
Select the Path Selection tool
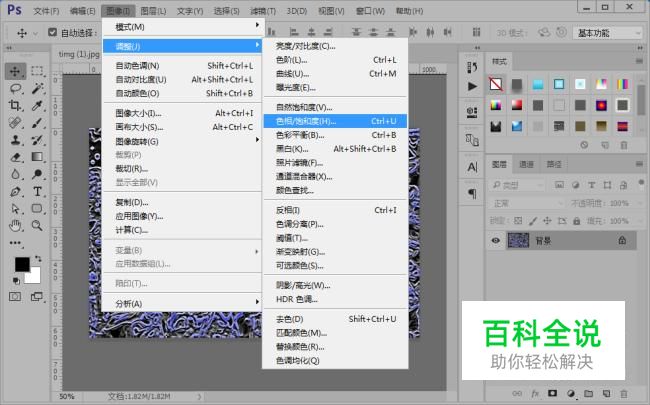pos(15,209)
